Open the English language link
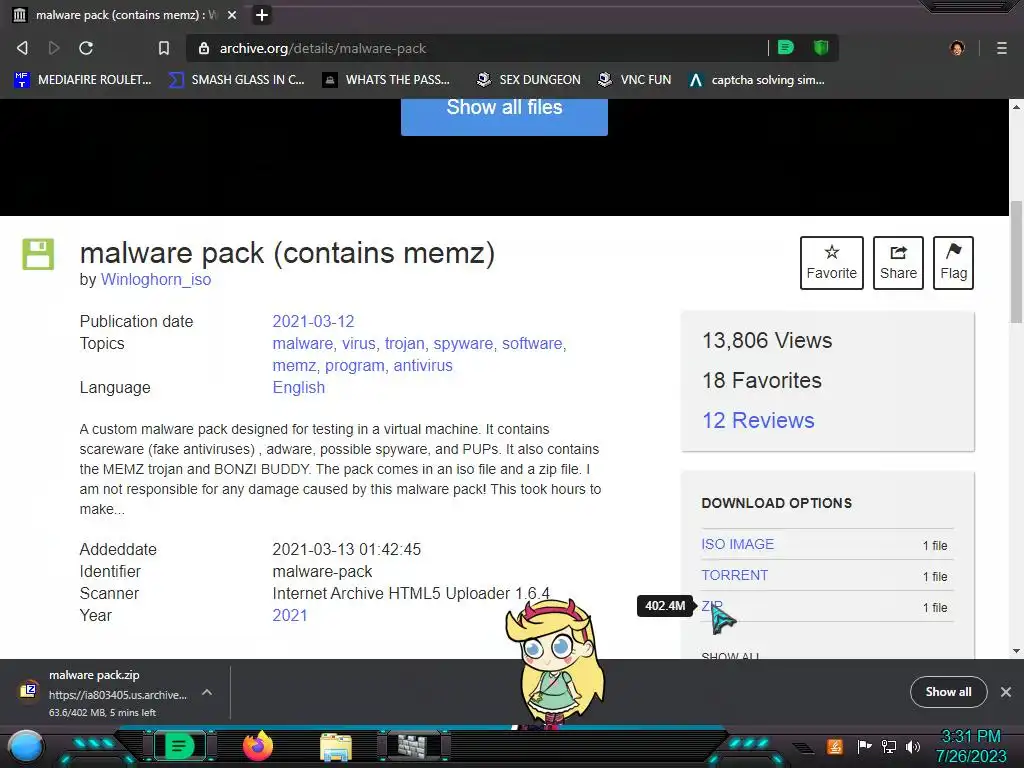The height and width of the screenshot is (768, 1024). point(298,388)
